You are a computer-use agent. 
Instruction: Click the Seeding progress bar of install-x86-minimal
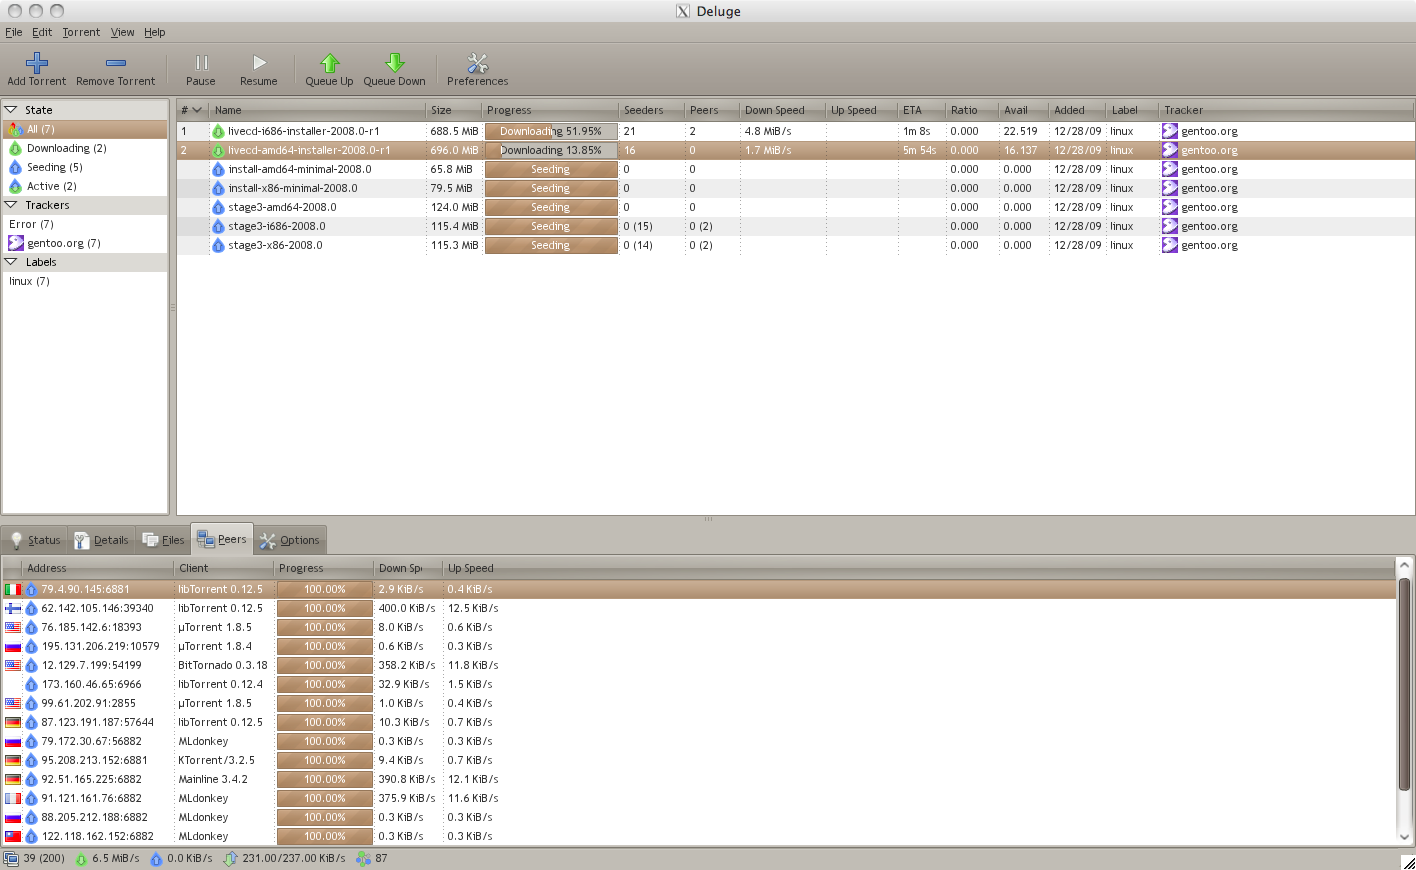[x=551, y=188]
